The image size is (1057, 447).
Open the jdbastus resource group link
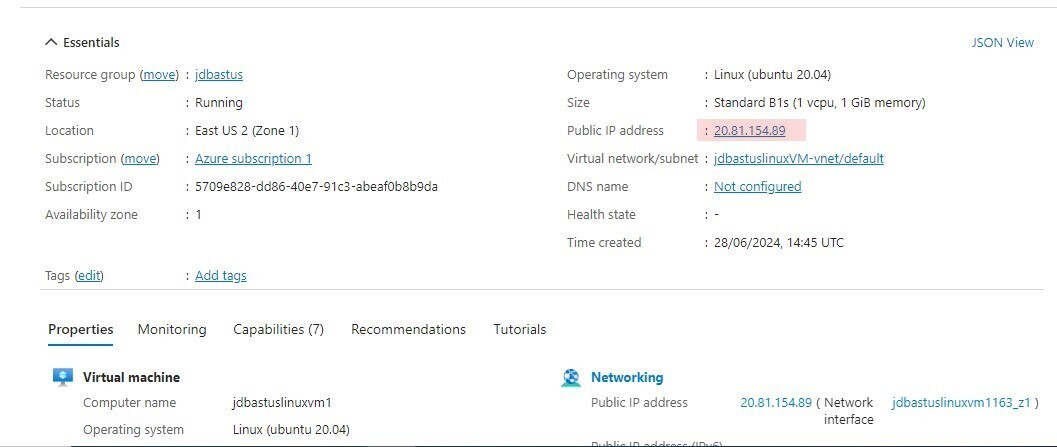click(x=219, y=75)
